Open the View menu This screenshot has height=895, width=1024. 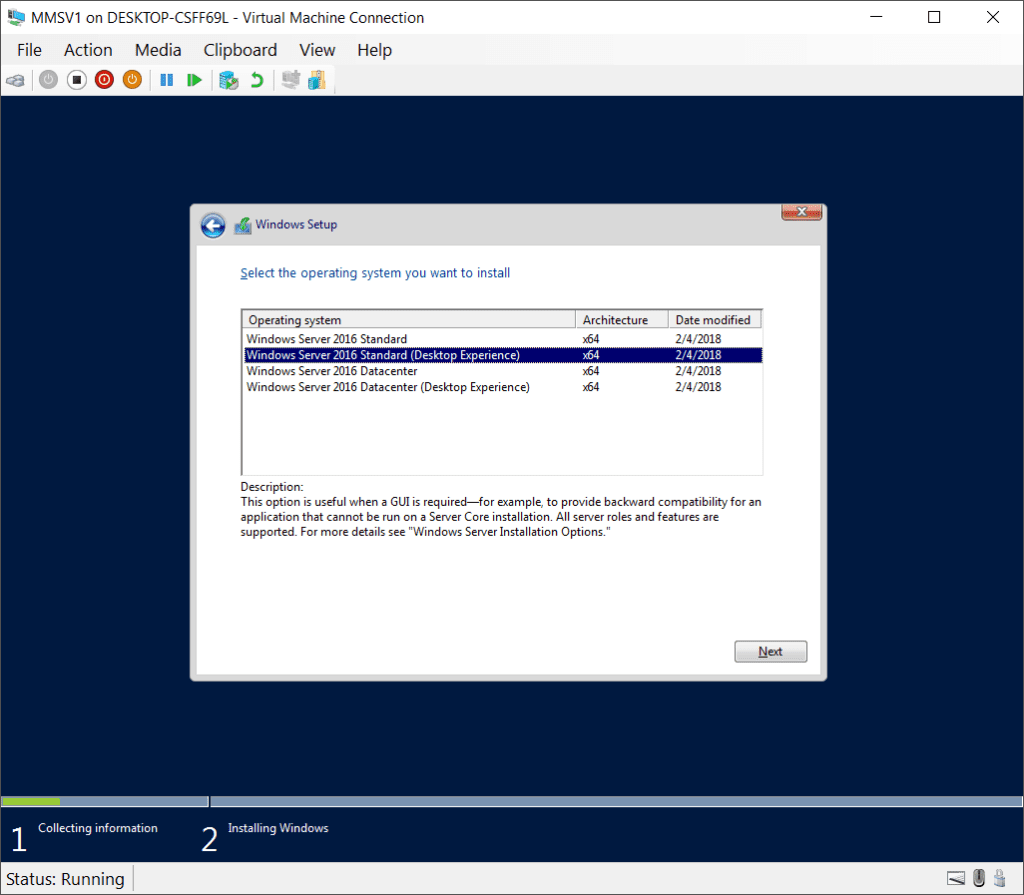coord(317,50)
